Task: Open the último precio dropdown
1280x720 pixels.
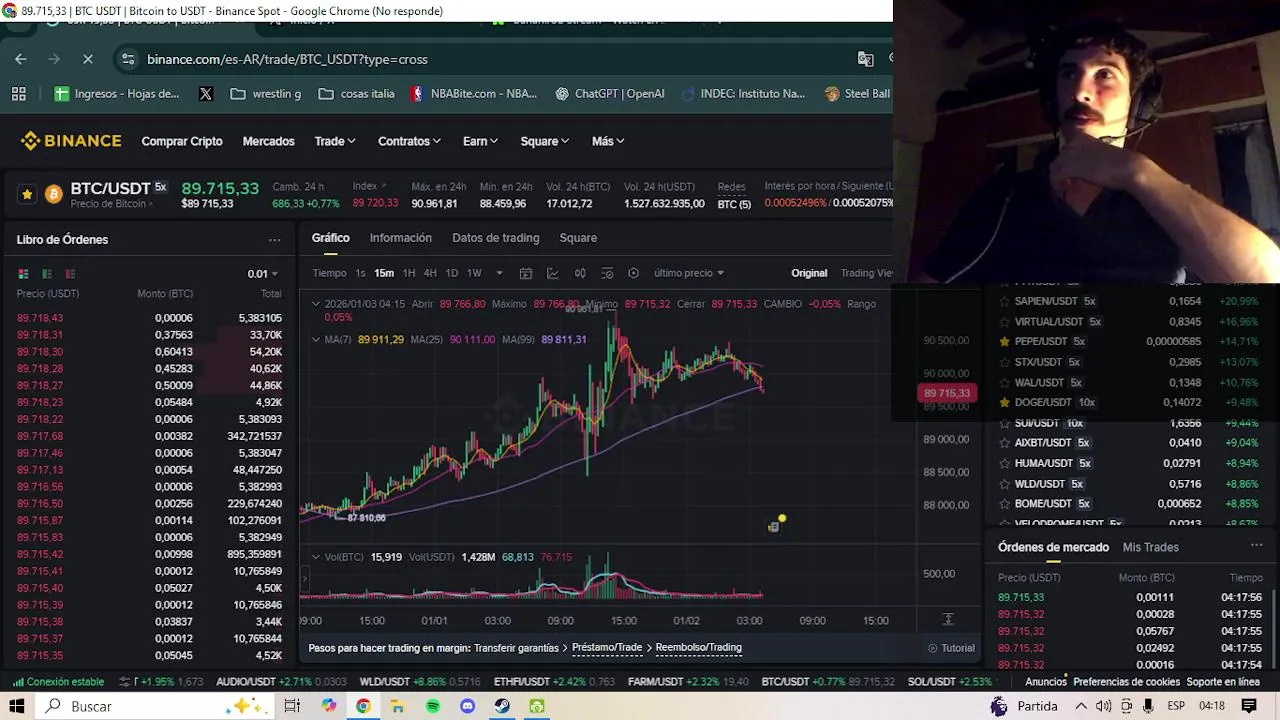Action: pos(688,273)
